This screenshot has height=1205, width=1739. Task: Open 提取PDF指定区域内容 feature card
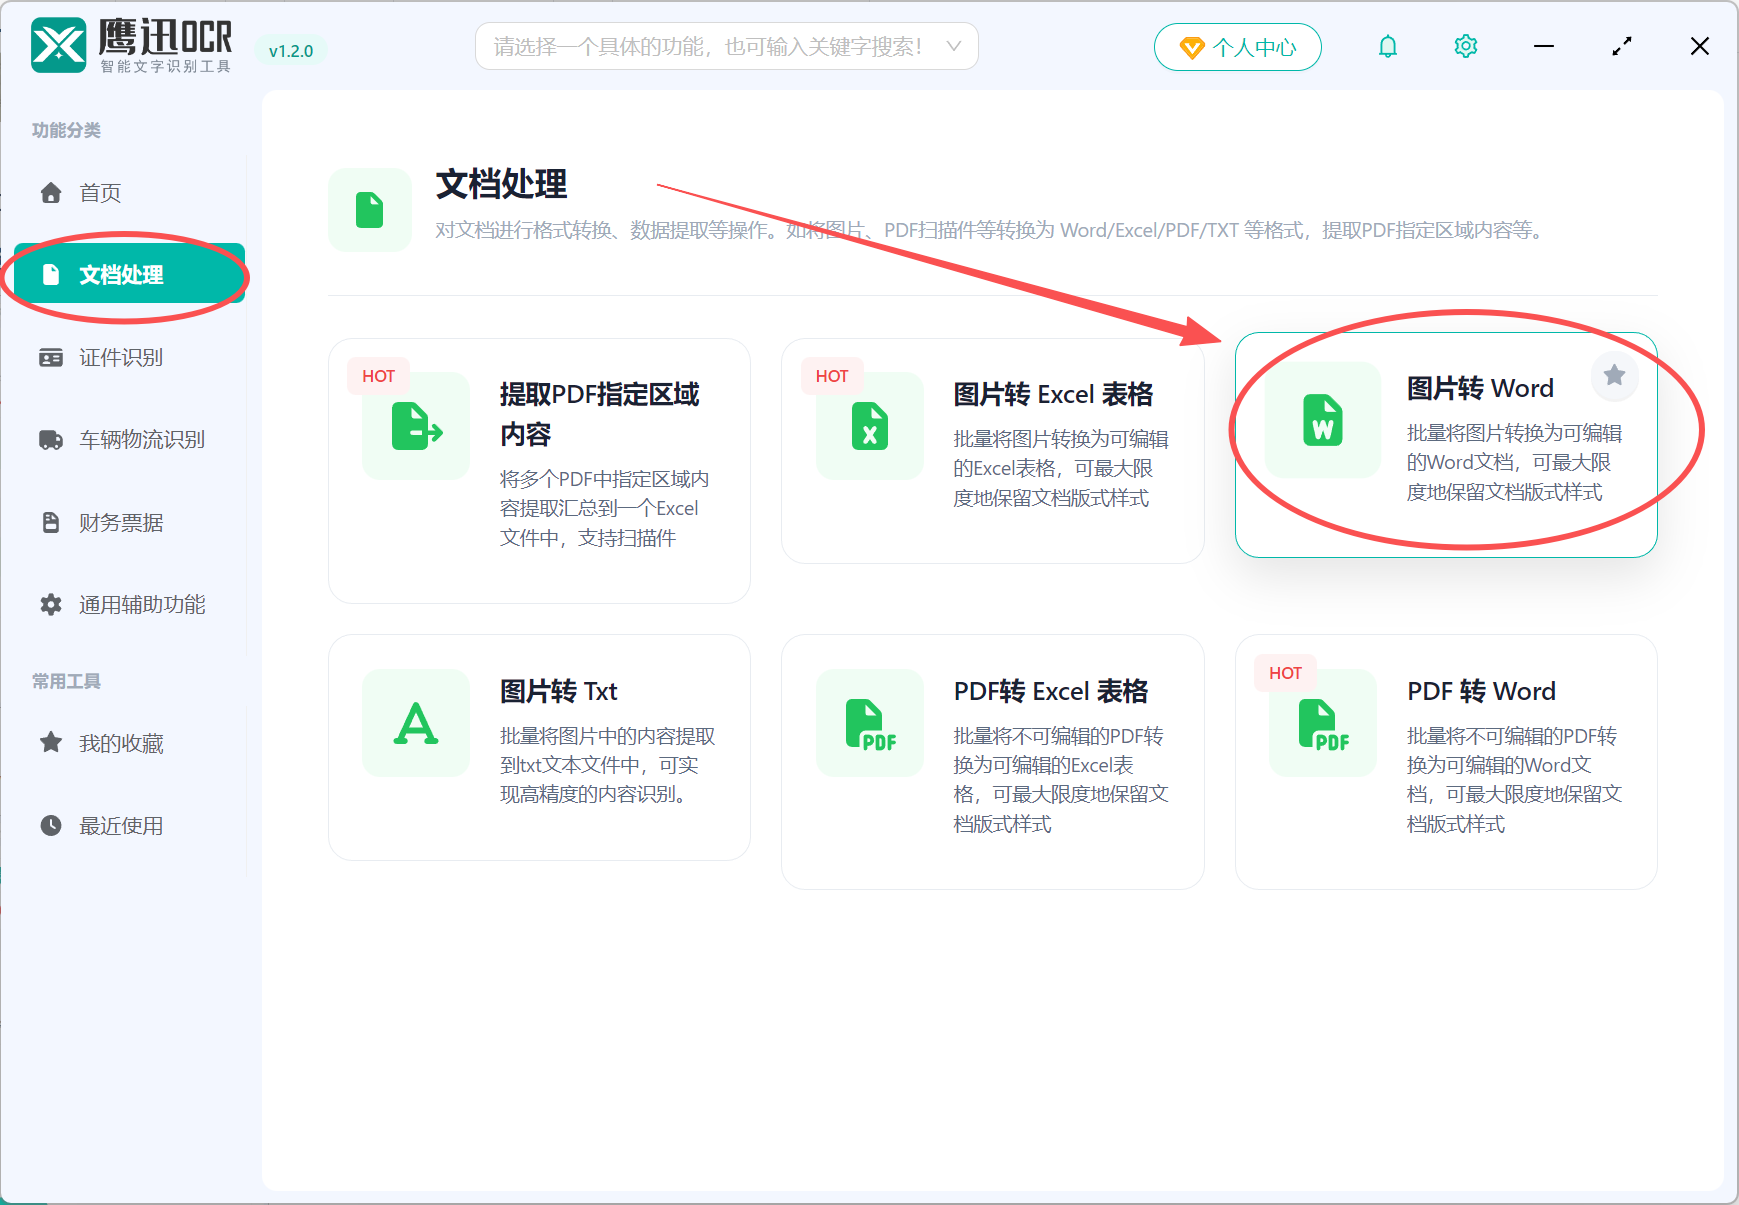[539, 470]
